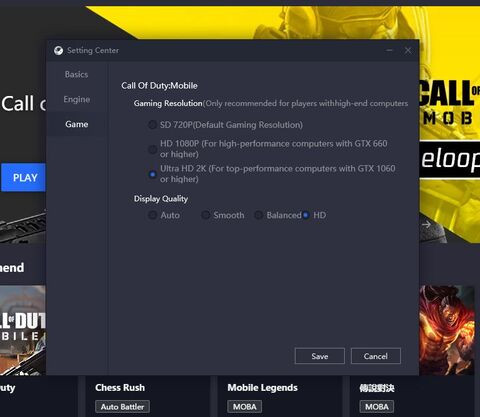Open the Chess Rush game title
Image resolution: width=480 pixels, height=417 pixels.
point(120,388)
